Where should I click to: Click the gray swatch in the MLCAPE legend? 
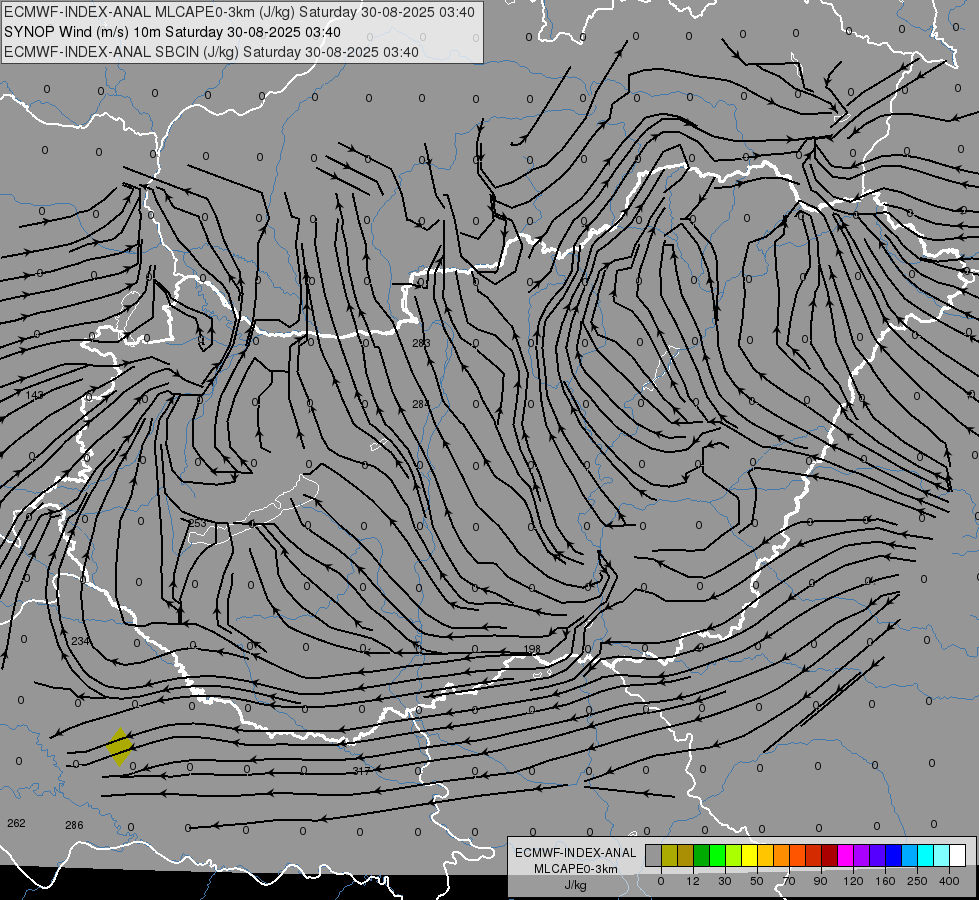654,856
